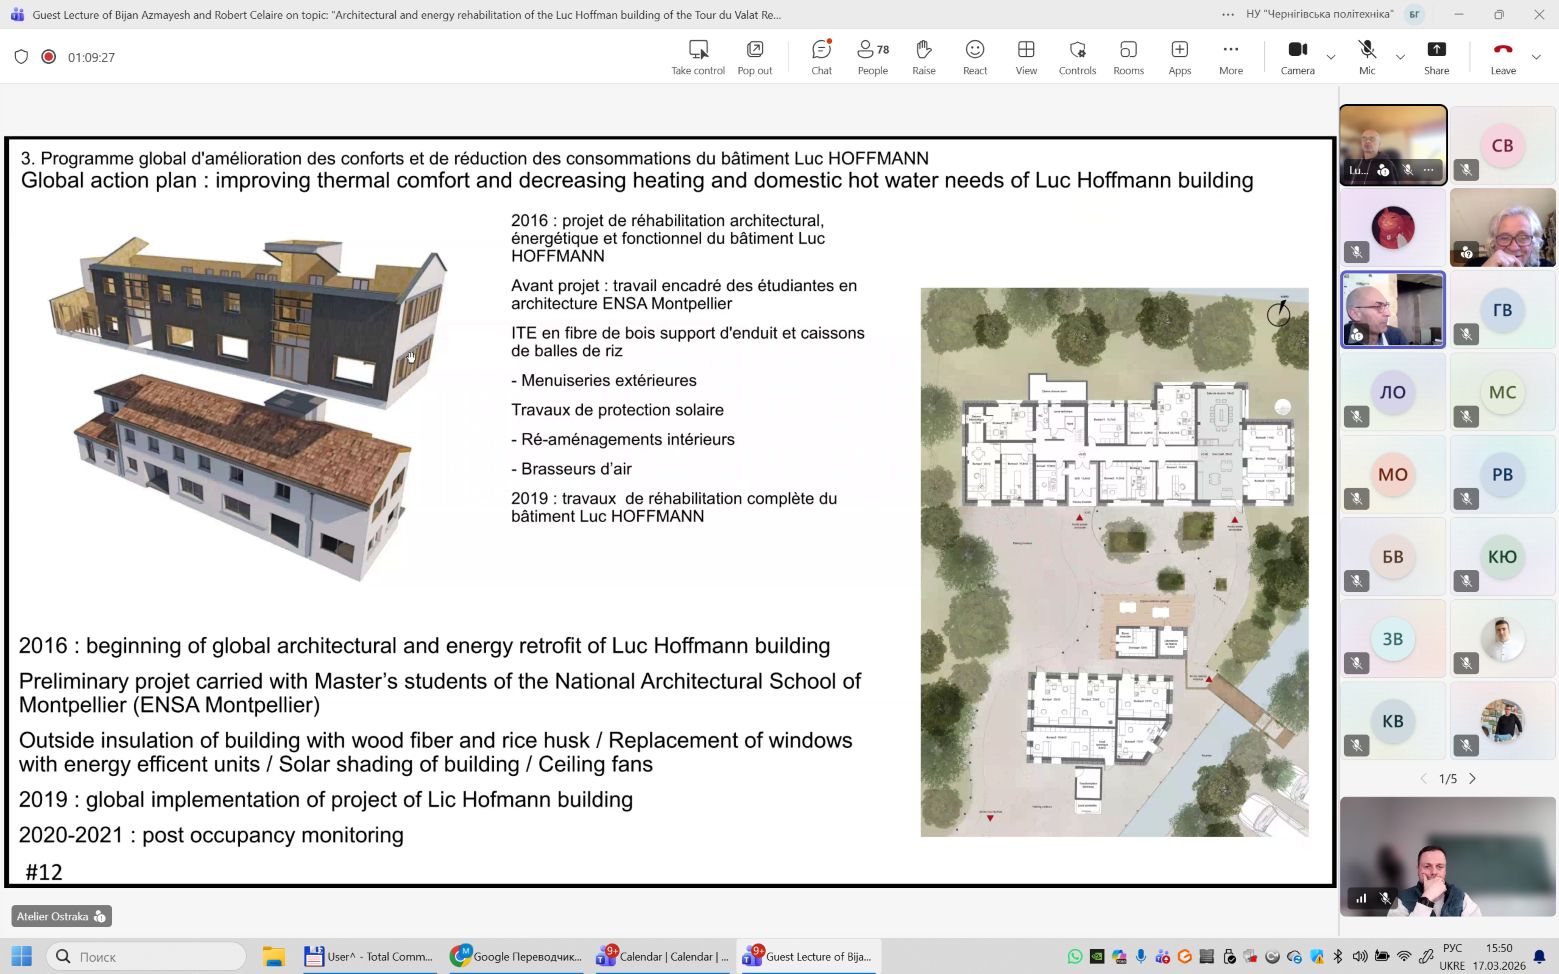Open breakout Rooms
1559x974 pixels.
pos(1128,57)
